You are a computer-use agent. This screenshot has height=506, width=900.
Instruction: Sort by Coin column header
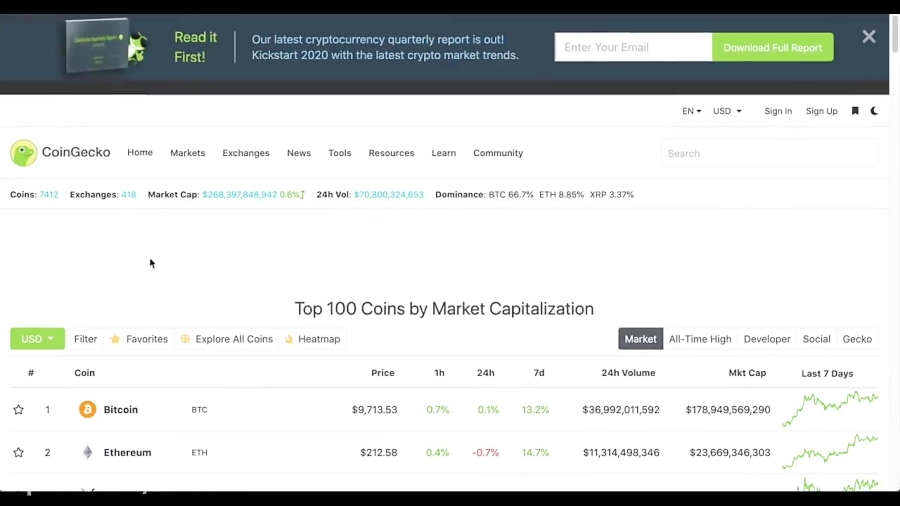pyautogui.click(x=84, y=373)
